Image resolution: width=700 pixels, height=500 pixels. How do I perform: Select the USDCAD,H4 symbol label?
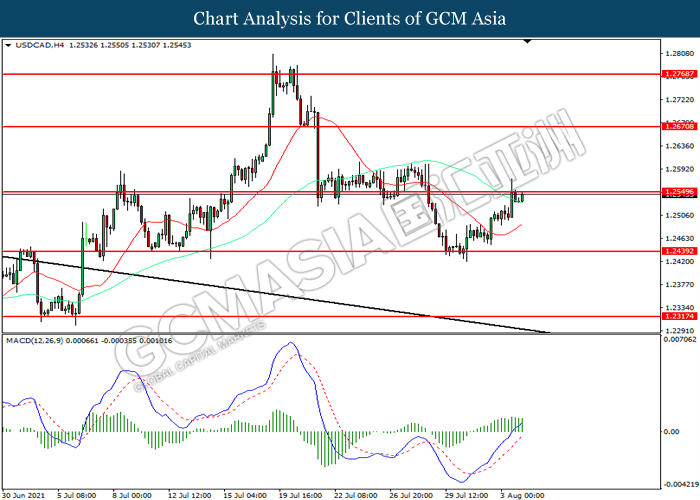click(40, 45)
